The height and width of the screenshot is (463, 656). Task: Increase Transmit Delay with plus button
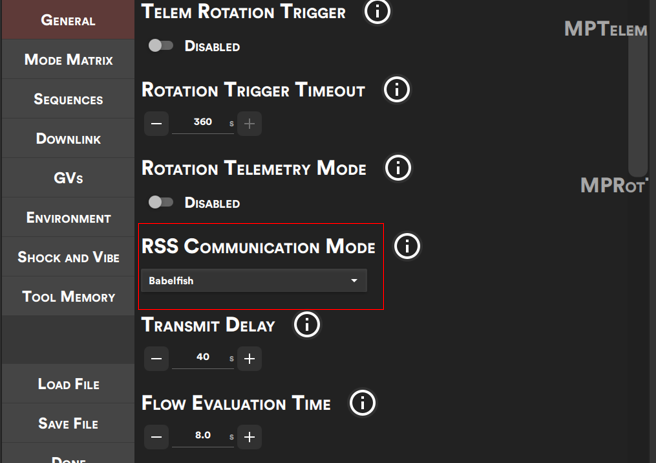(x=250, y=359)
